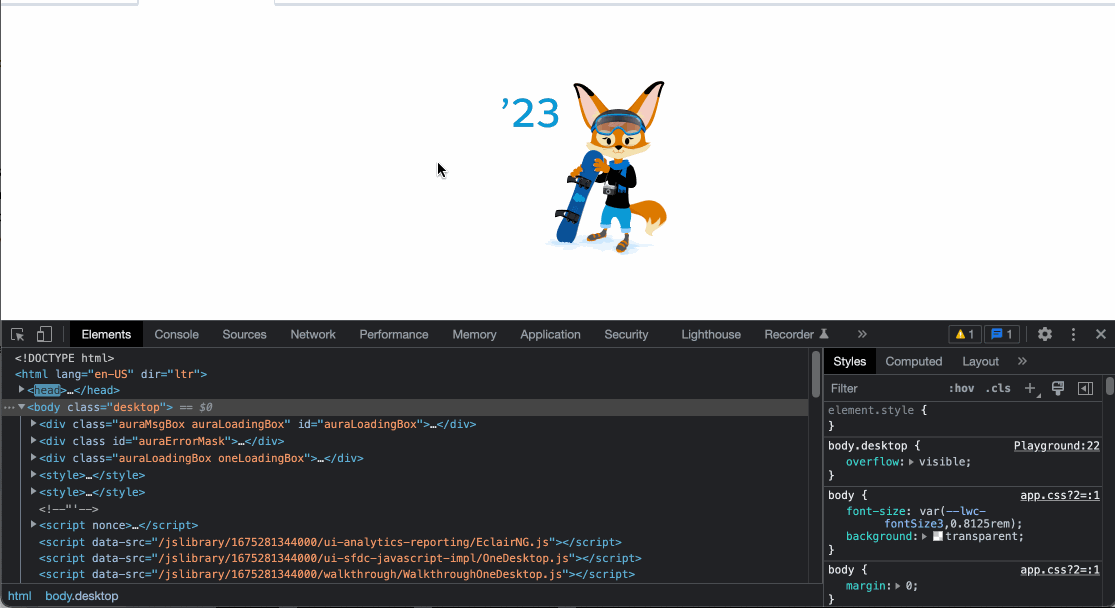
Task: Open the issues message badge
Action: [x=1000, y=334]
